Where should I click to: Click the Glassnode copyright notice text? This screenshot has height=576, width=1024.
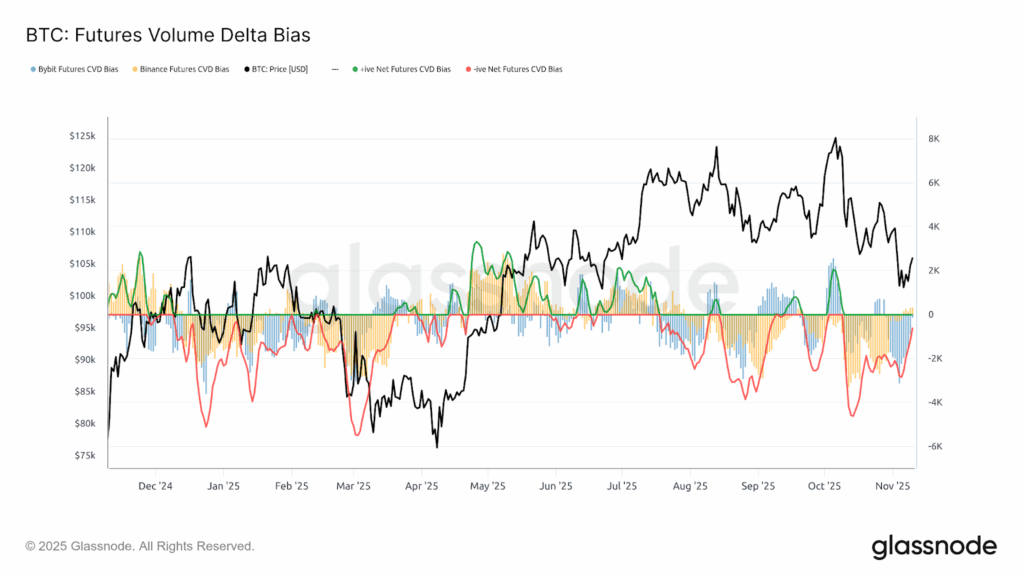140,546
